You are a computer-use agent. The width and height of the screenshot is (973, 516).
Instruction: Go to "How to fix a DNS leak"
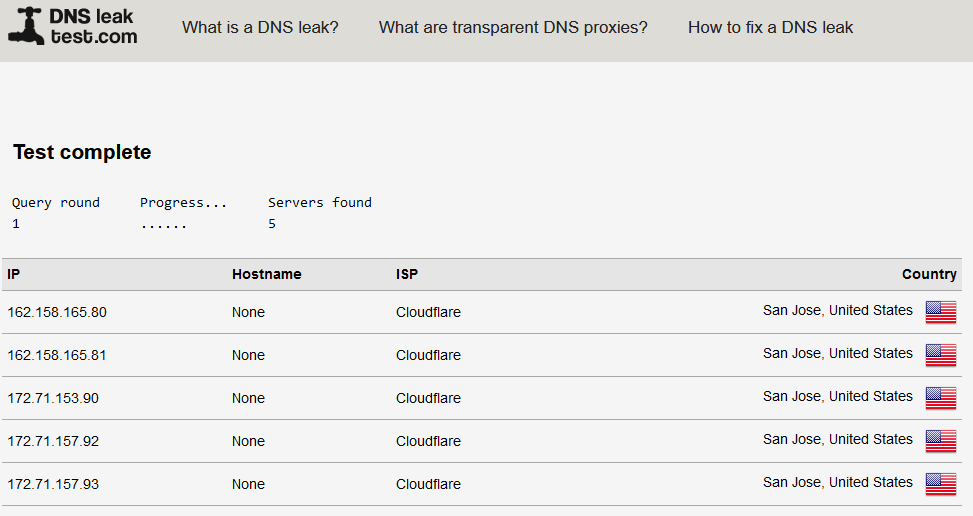[770, 28]
